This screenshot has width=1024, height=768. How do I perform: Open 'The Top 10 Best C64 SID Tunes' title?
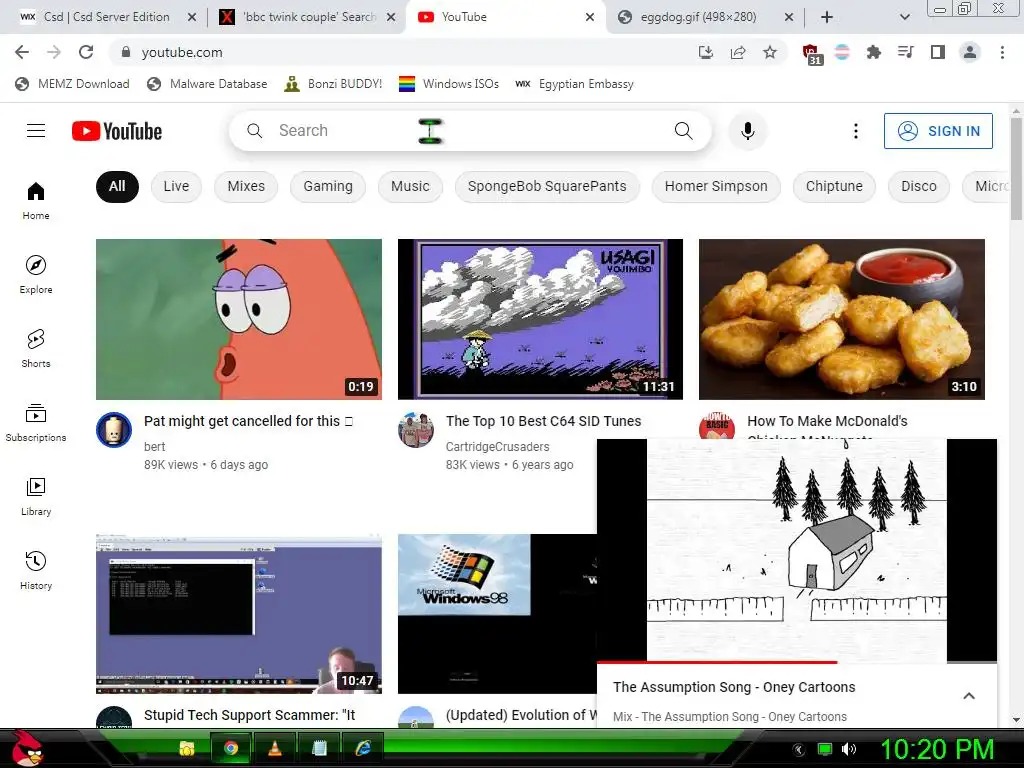click(x=543, y=421)
